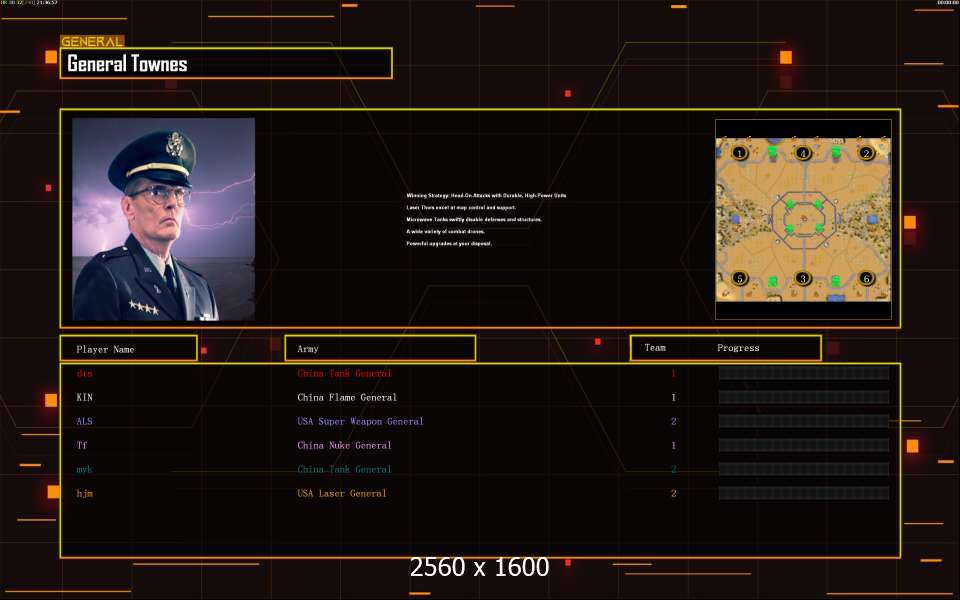Click USA Laser General army entry
Image resolution: width=960 pixels, height=600 pixels.
point(342,493)
